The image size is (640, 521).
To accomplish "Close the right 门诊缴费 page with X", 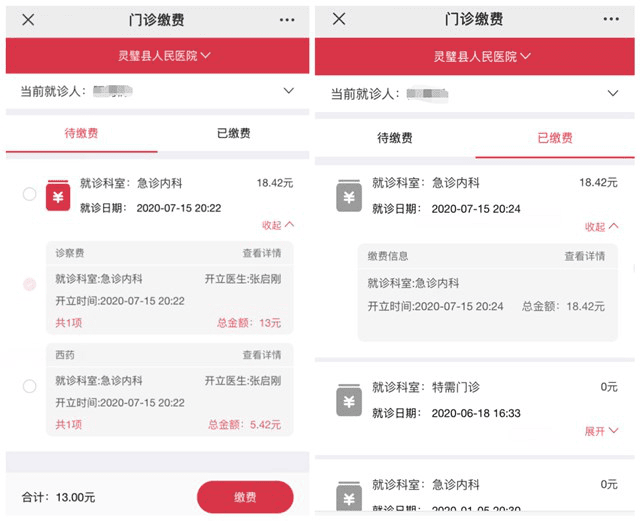I will click(x=339, y=19).
